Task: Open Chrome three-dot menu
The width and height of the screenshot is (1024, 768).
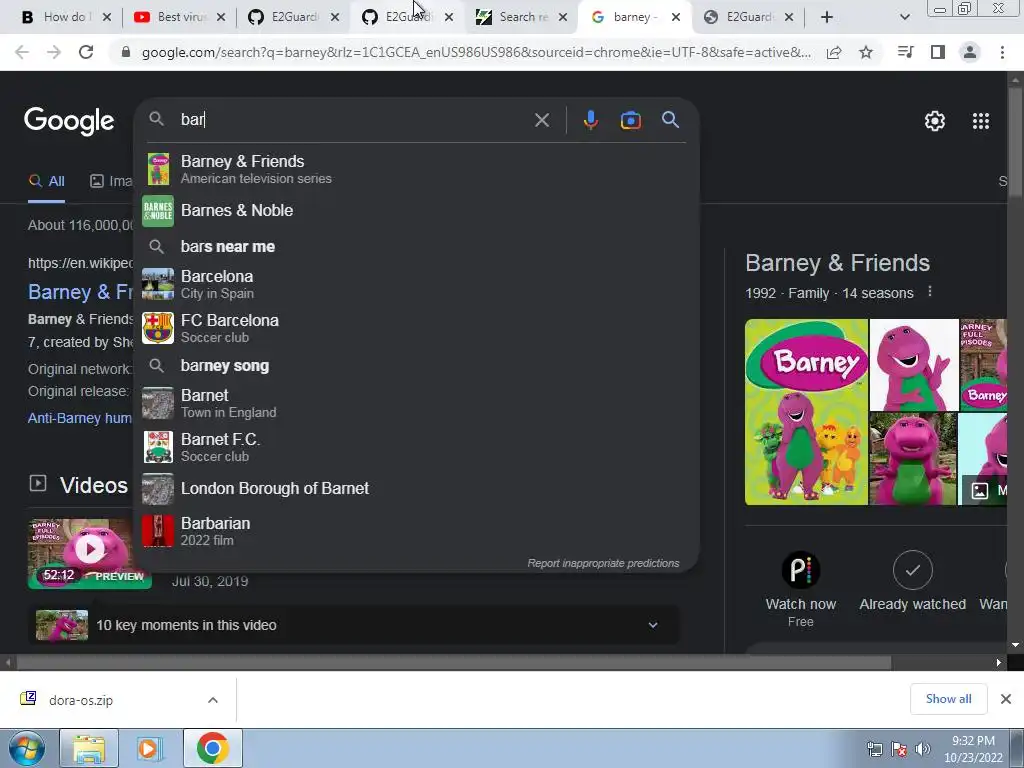Action: tap(1002, 52)
